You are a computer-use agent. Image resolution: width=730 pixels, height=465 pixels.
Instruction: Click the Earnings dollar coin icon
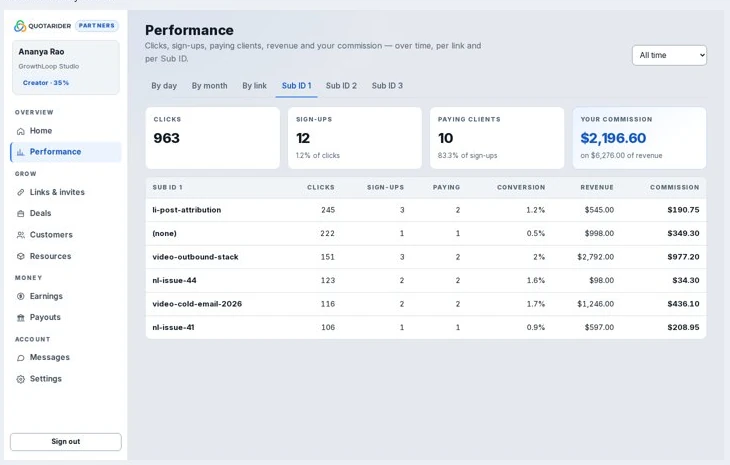pyautogui.click(x=20, y=297)
